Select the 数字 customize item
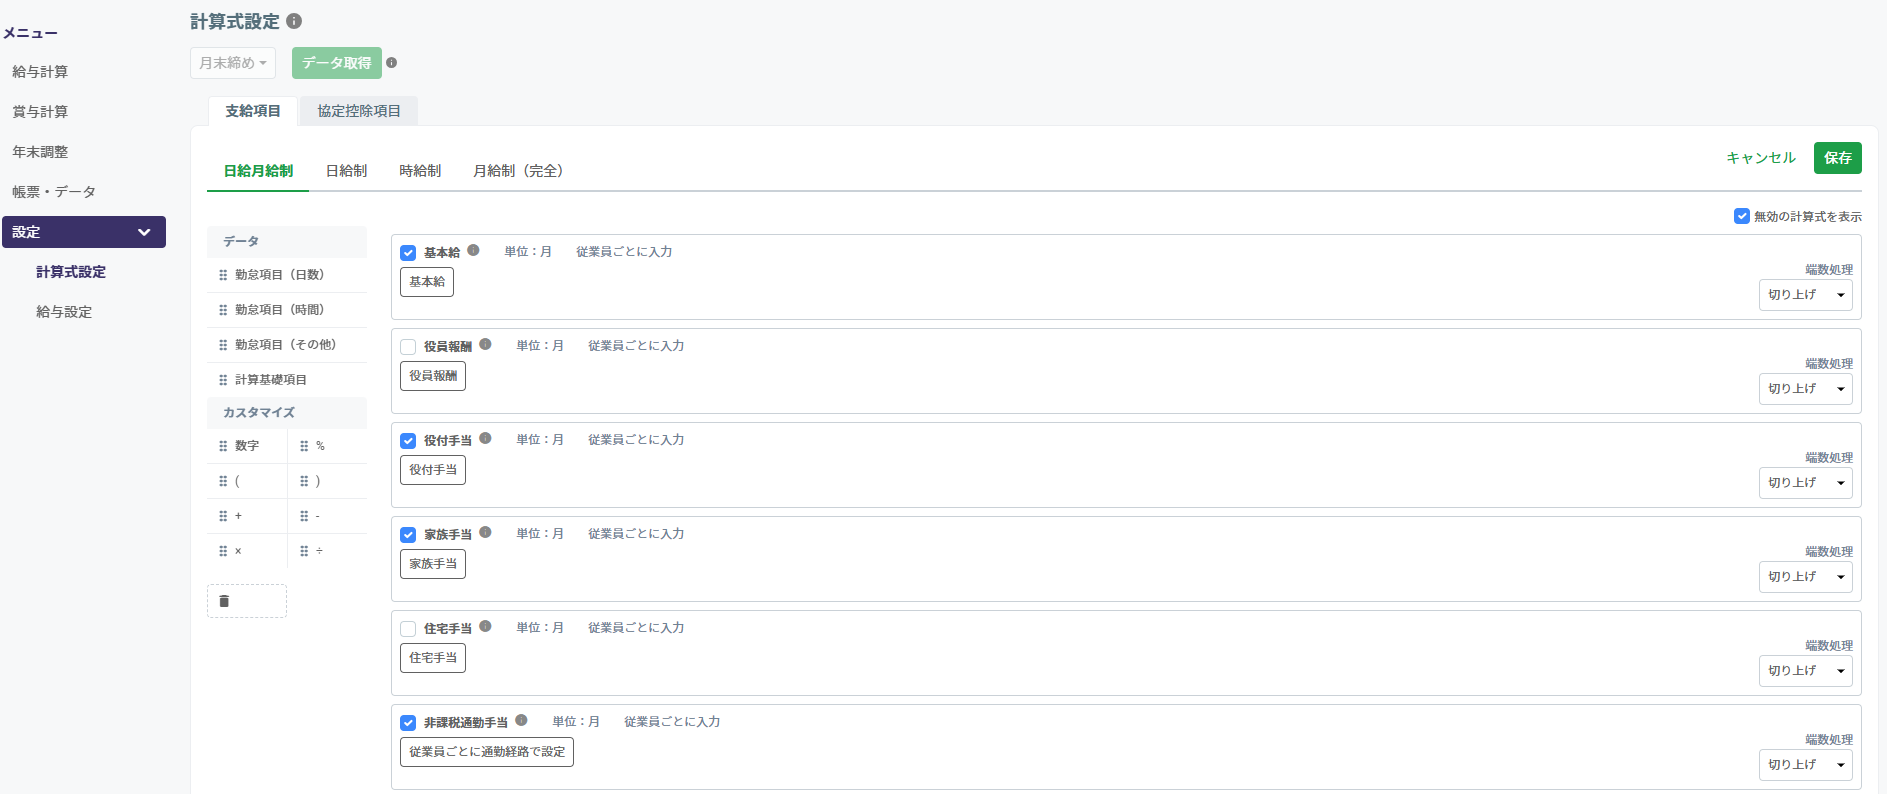Image resolution: width=1887 pixels, height=794 pixels. (247, 446)
